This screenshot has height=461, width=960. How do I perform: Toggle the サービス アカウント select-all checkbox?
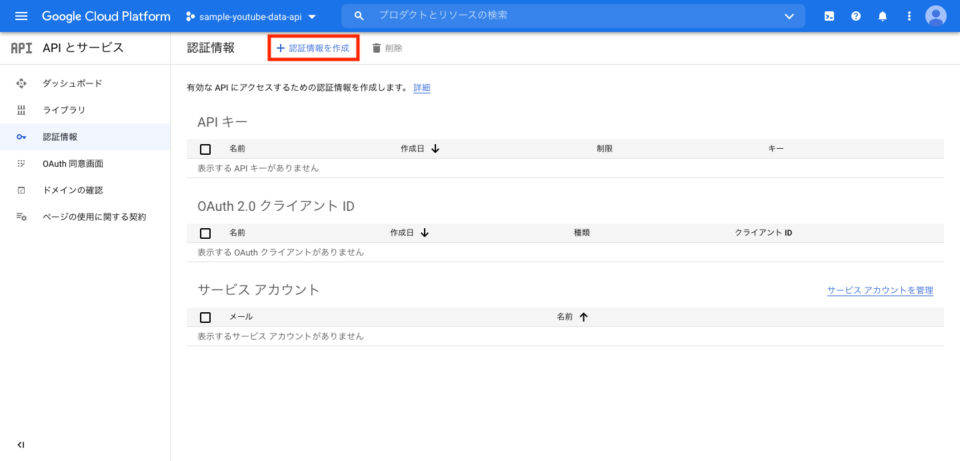(206, 317)
